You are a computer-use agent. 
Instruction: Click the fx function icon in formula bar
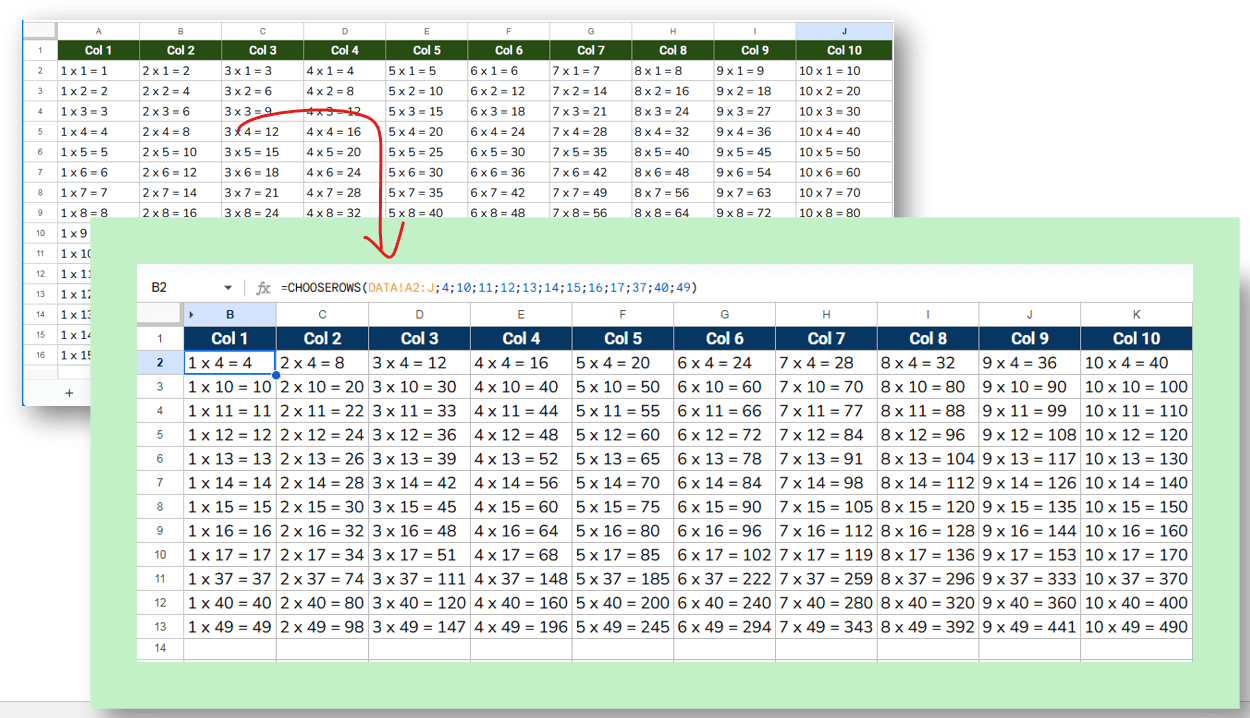263,288
